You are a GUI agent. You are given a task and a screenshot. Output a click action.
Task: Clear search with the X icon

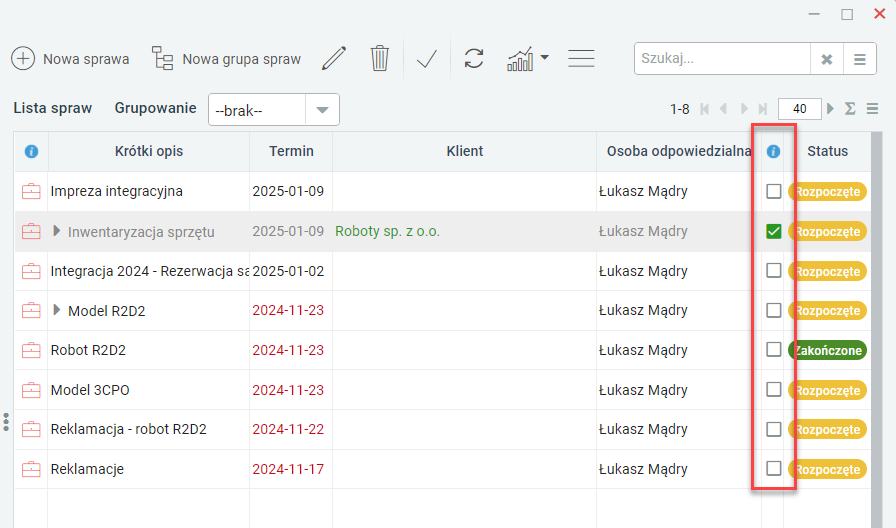tap(826, 59)
